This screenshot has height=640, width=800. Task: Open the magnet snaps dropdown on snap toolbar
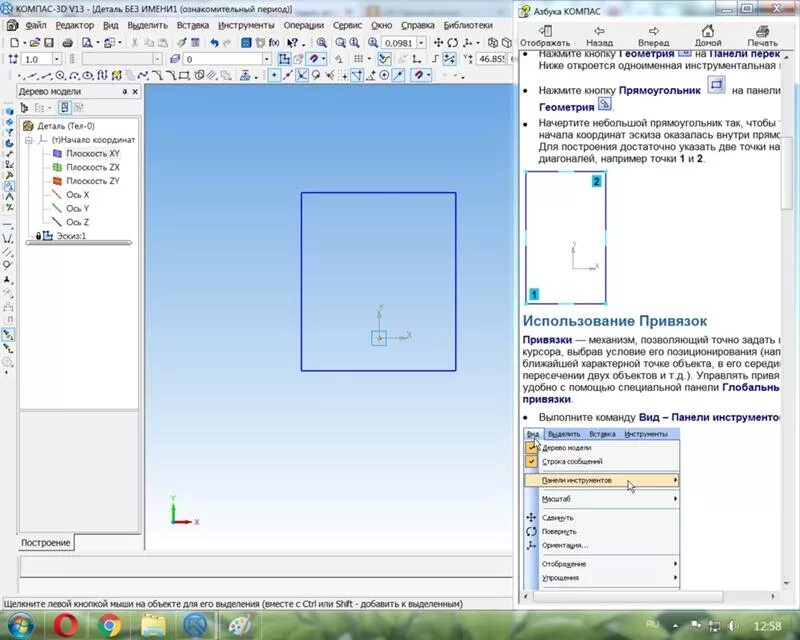pos(429,76)
